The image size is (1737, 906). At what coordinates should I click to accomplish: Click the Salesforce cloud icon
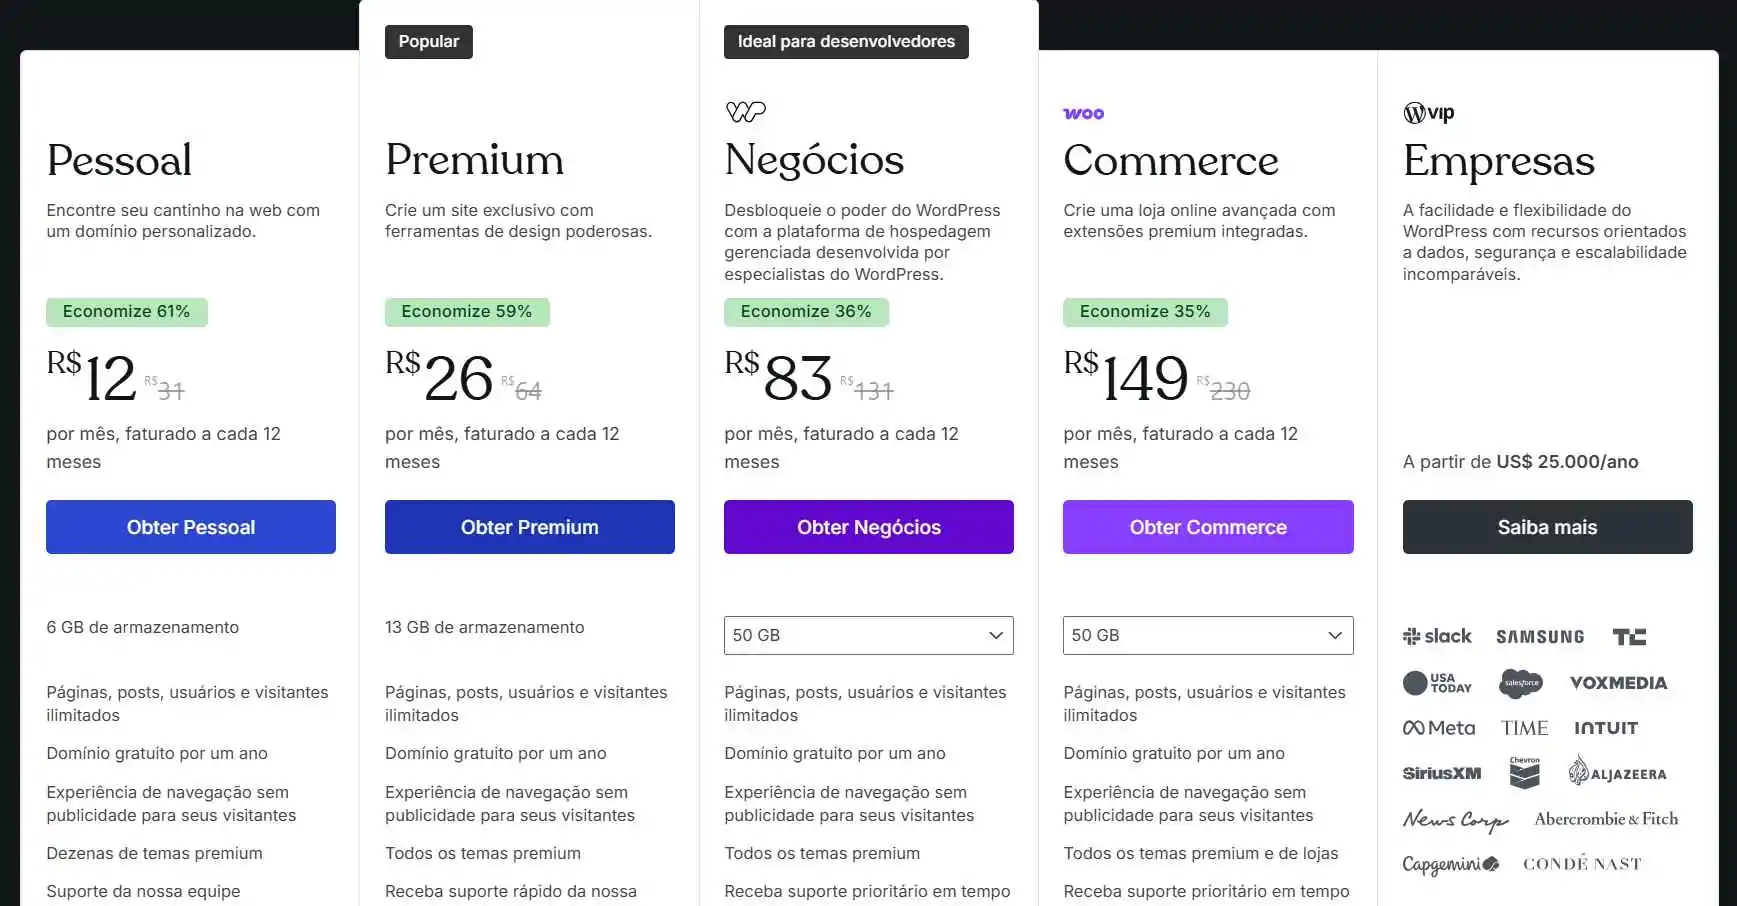tap(1522, 682)
